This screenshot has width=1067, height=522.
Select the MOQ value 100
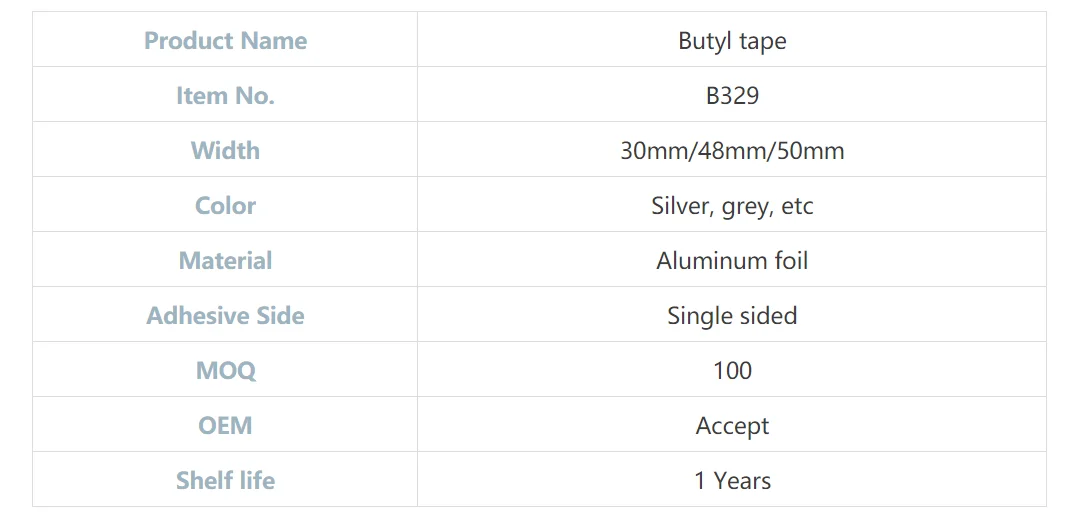tap(732, 371)
